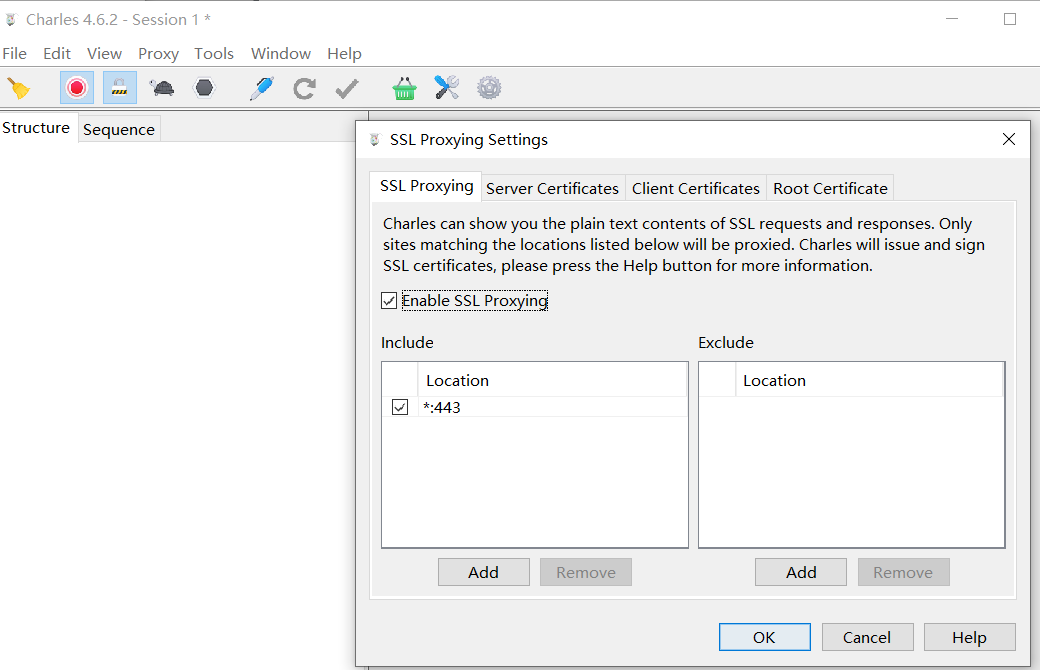Viewport: 1040px width, 670px height.
Task: Close the SSL Proxying Settings dialog
Action: [1008, 139]
